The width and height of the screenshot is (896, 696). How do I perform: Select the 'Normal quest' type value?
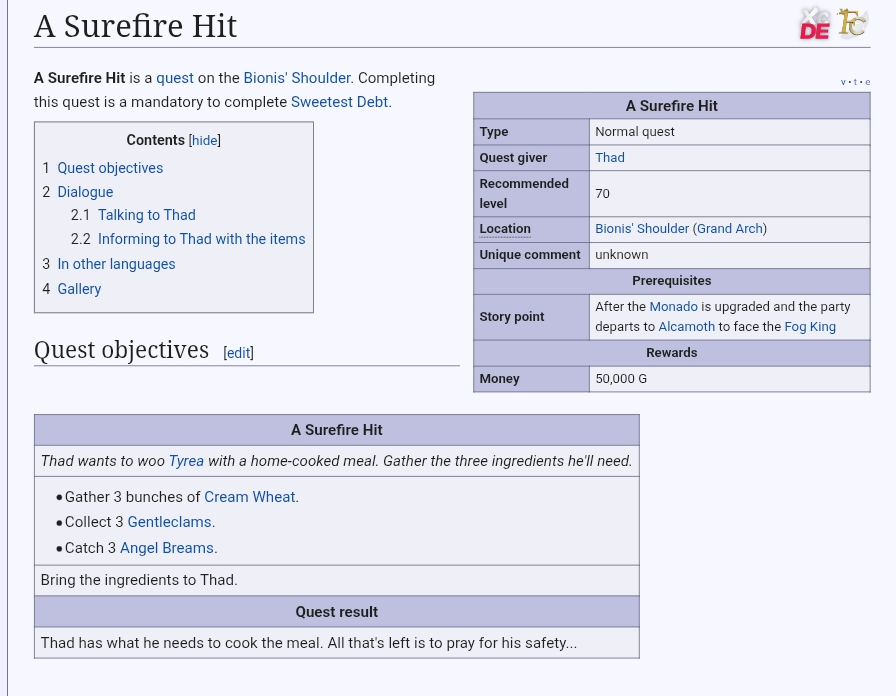pos(635,132)
